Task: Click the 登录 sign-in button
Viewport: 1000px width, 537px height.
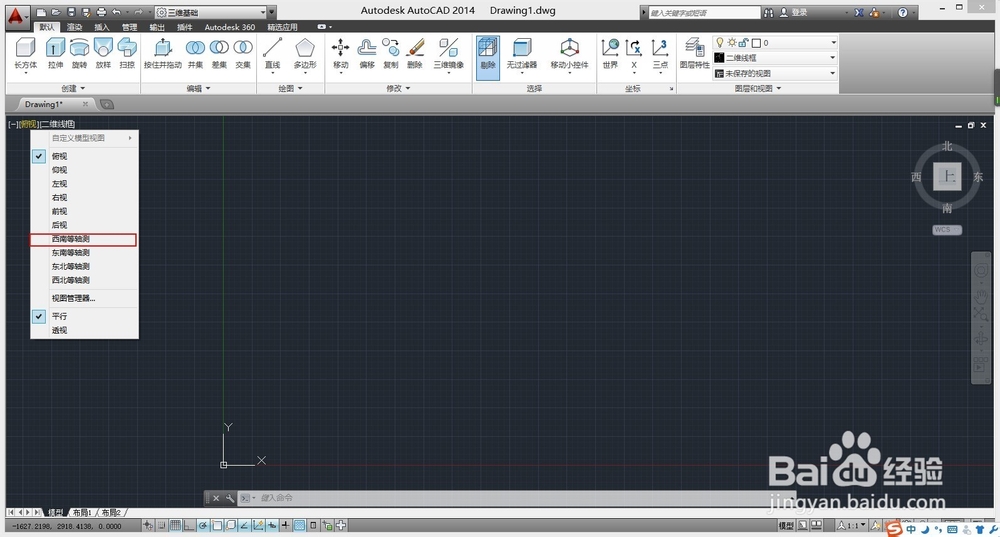Action: (x=795, y=12)
